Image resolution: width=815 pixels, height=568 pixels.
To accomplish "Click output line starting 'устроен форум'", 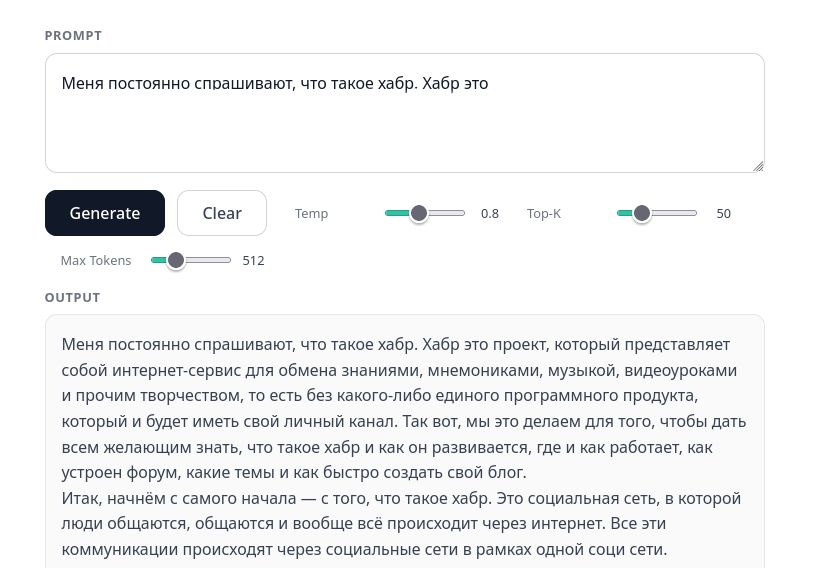I will (x=294, y=472).
